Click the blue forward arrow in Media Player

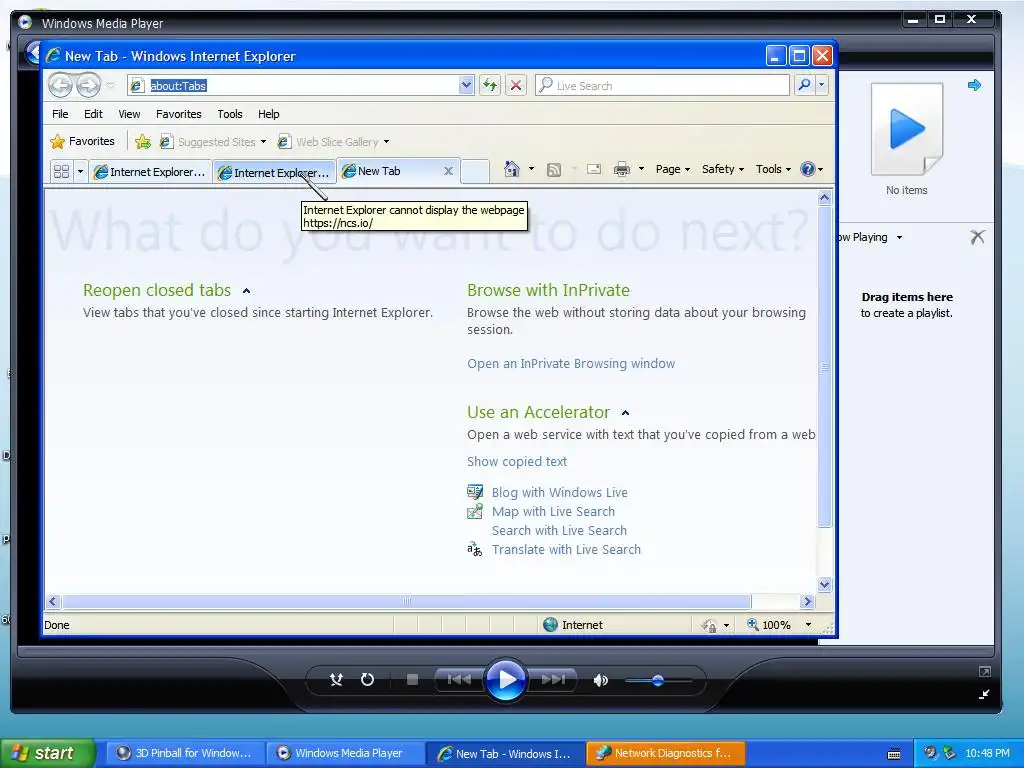click(x=974, y=85)
